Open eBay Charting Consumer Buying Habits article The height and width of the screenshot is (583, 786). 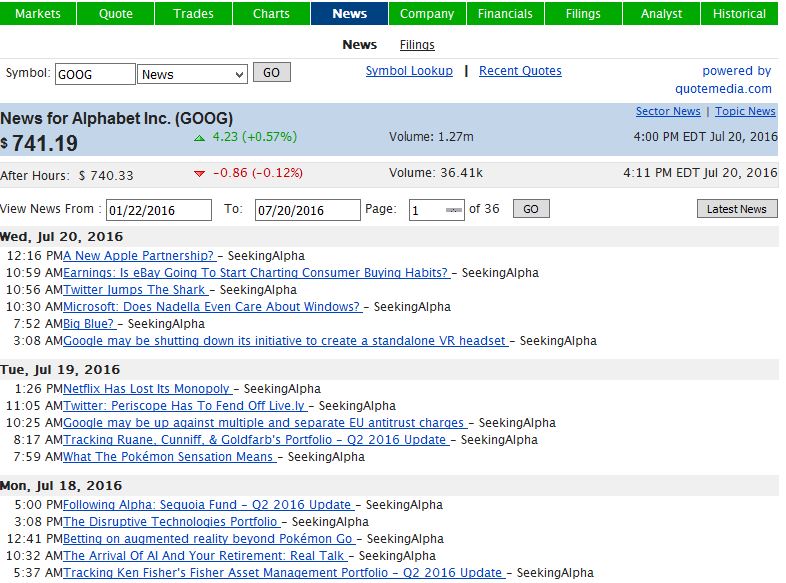click(x=256, y=273)
